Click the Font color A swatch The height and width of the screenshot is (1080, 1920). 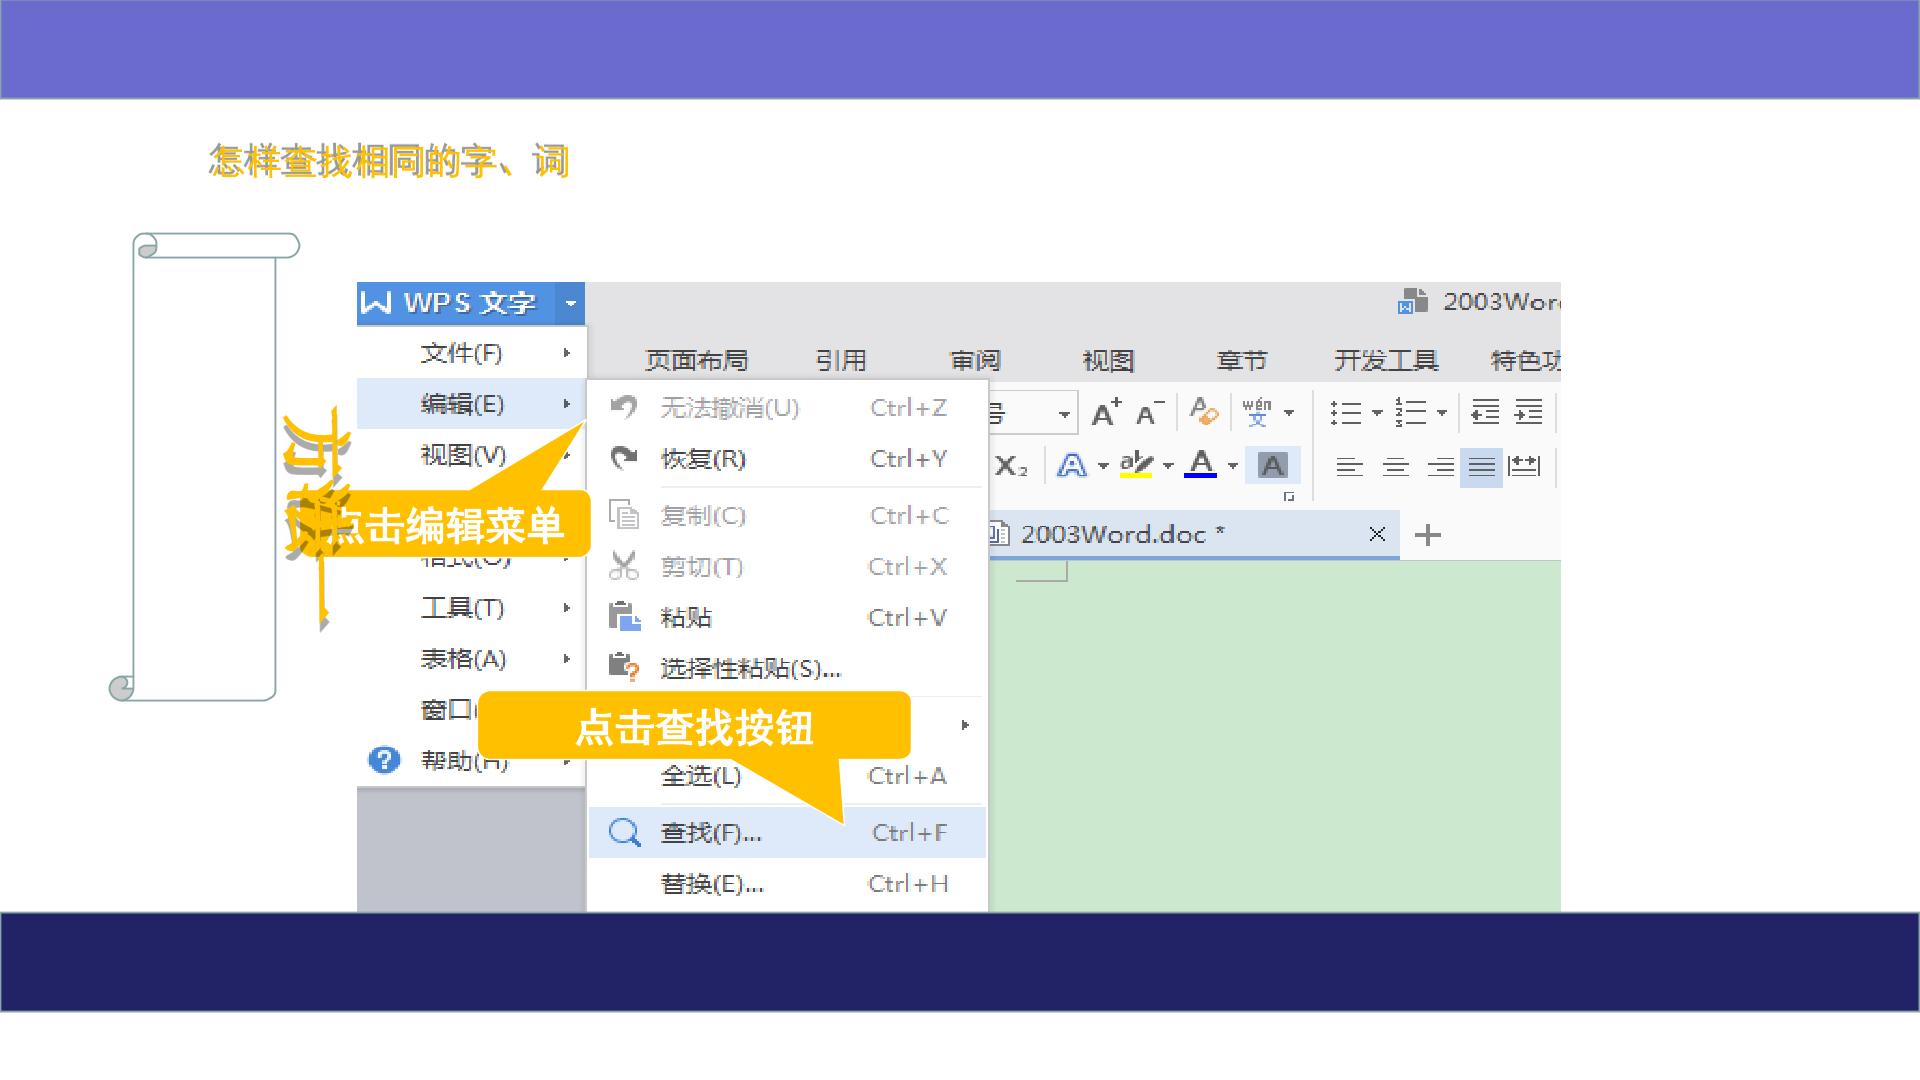pos(1200,465)
